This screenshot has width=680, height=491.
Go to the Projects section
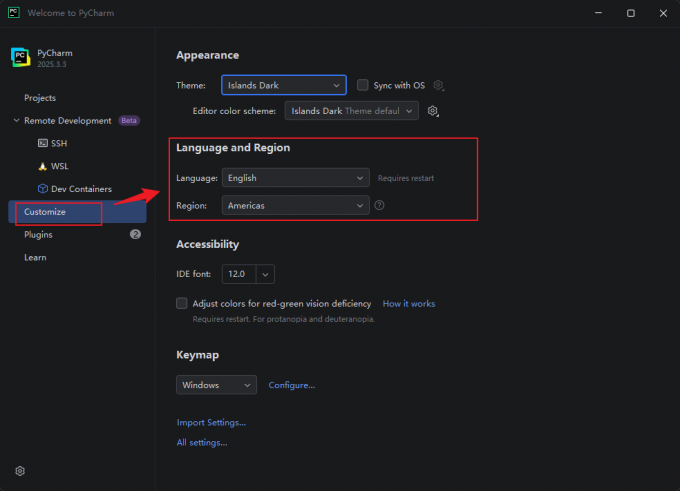pos(40,98)
